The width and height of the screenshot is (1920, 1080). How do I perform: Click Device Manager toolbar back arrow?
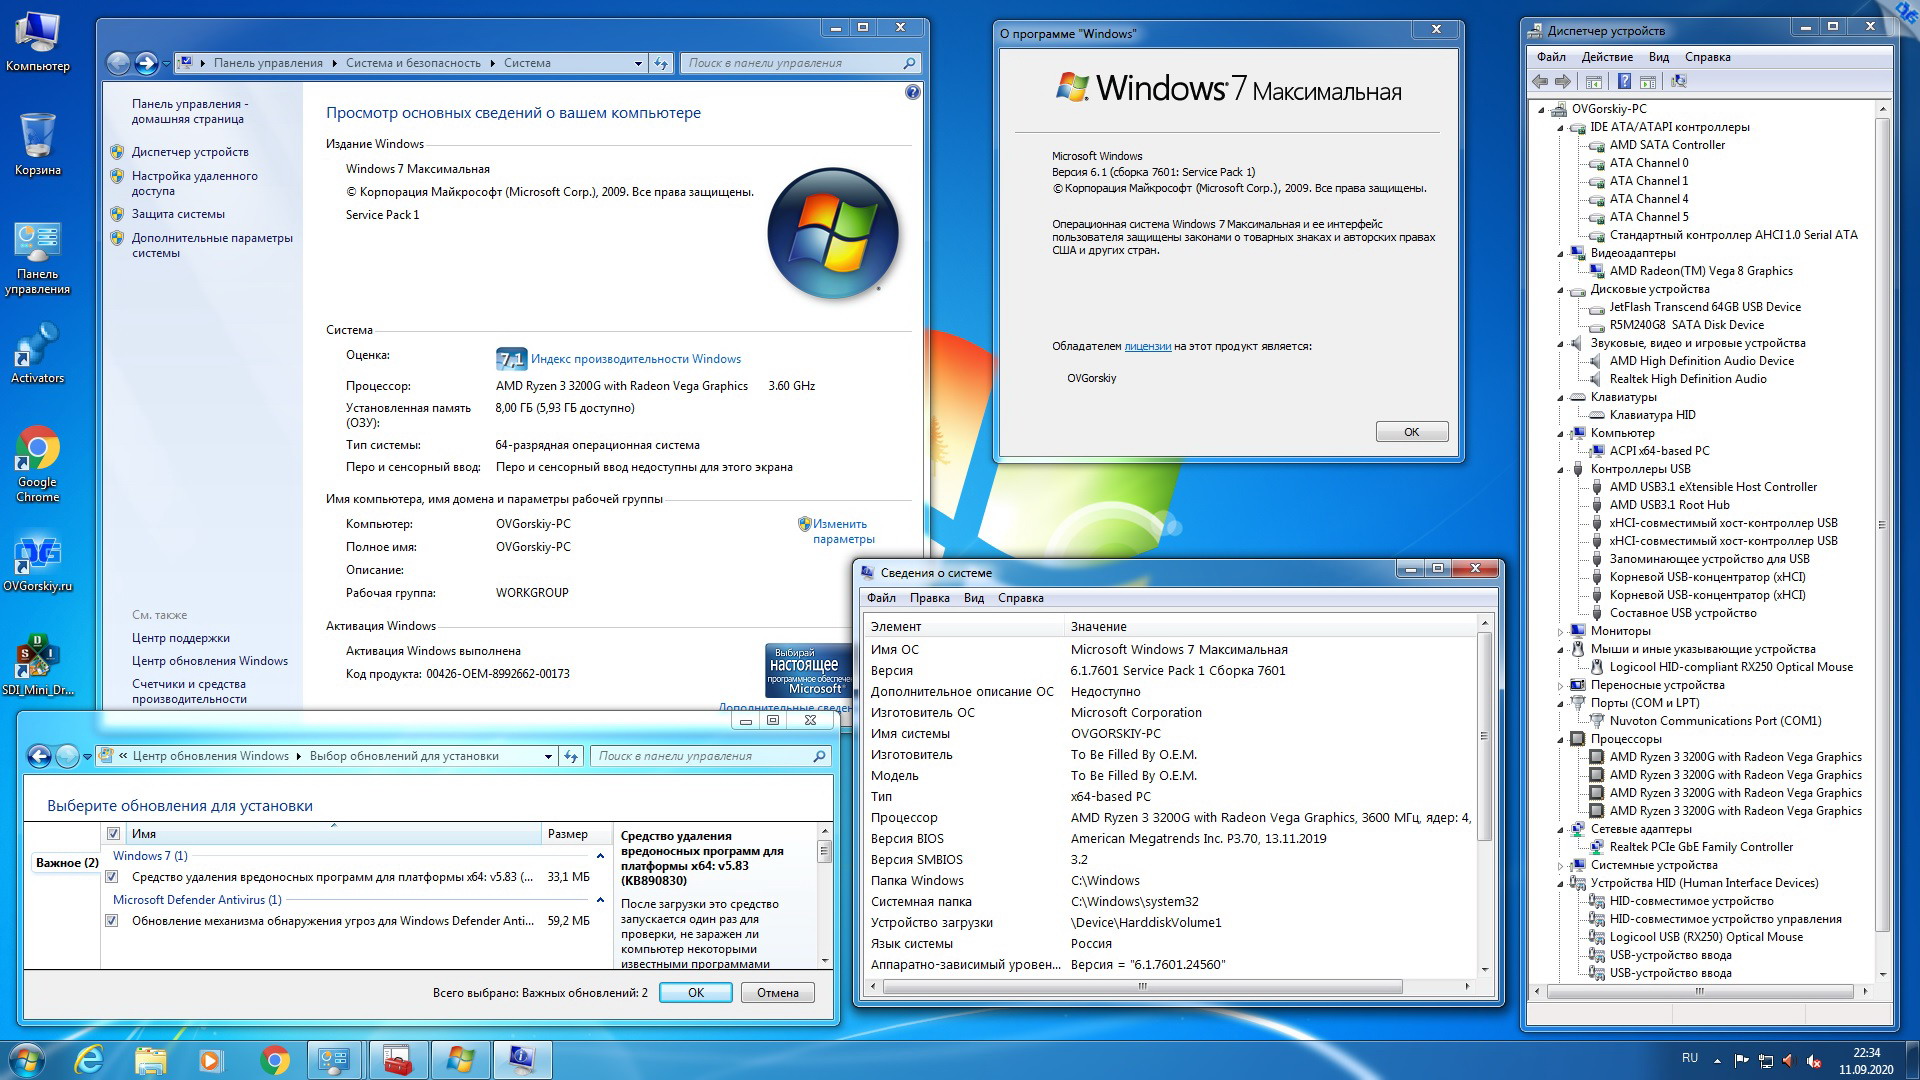pyautogui.click(x=1540, y=82)
